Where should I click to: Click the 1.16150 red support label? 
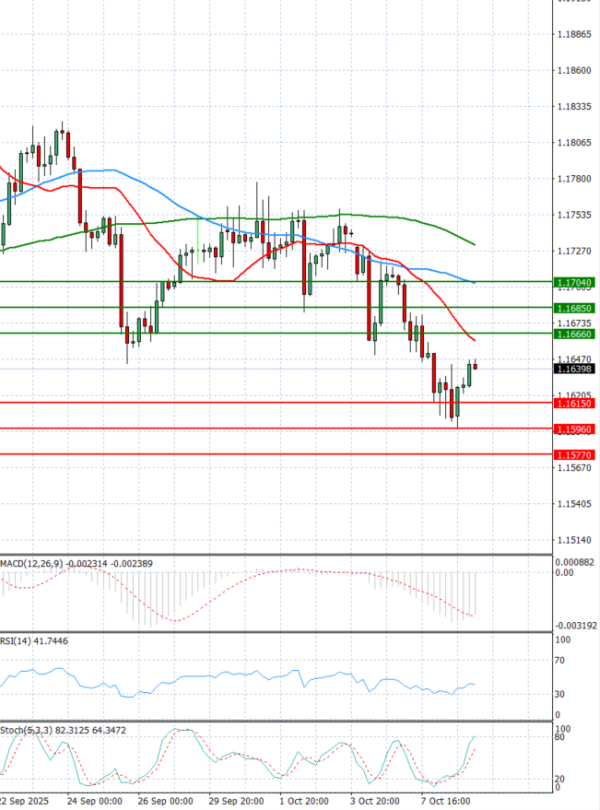click(x=575, y=403)
